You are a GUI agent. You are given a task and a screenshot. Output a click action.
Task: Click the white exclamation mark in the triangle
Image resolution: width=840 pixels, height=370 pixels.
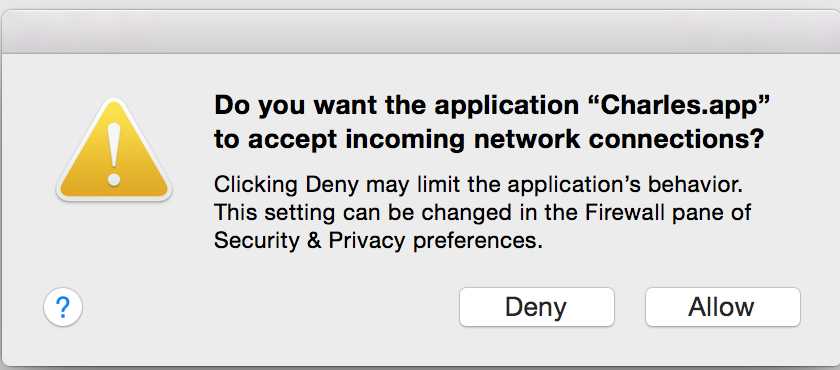pyautogui.click(x=114, y=154)
